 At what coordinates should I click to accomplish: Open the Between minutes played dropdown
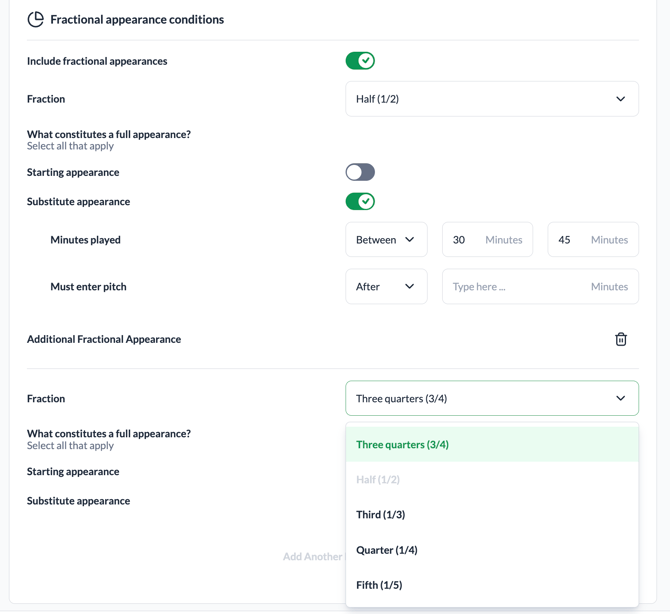coord(386,240)
